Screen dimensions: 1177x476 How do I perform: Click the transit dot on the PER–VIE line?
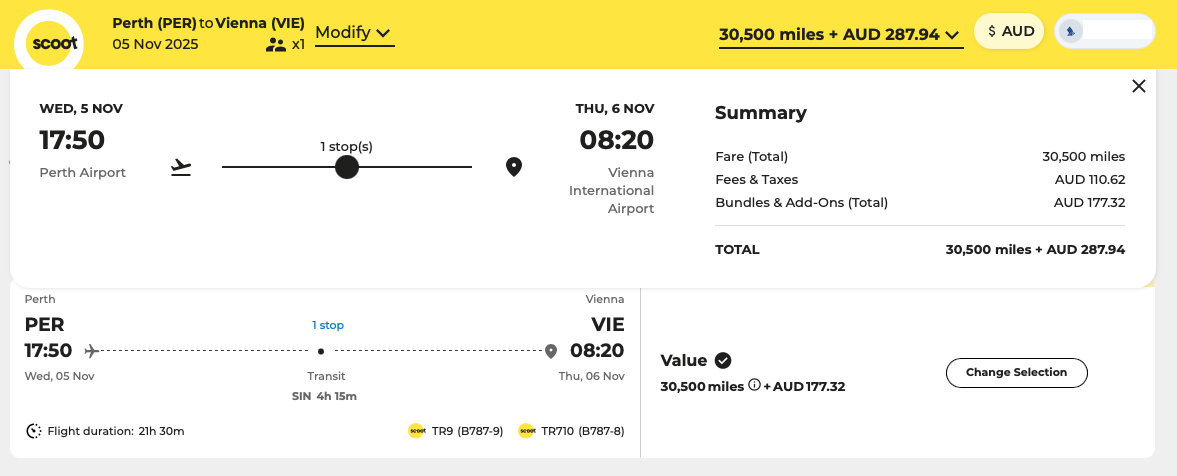point(321,351)
